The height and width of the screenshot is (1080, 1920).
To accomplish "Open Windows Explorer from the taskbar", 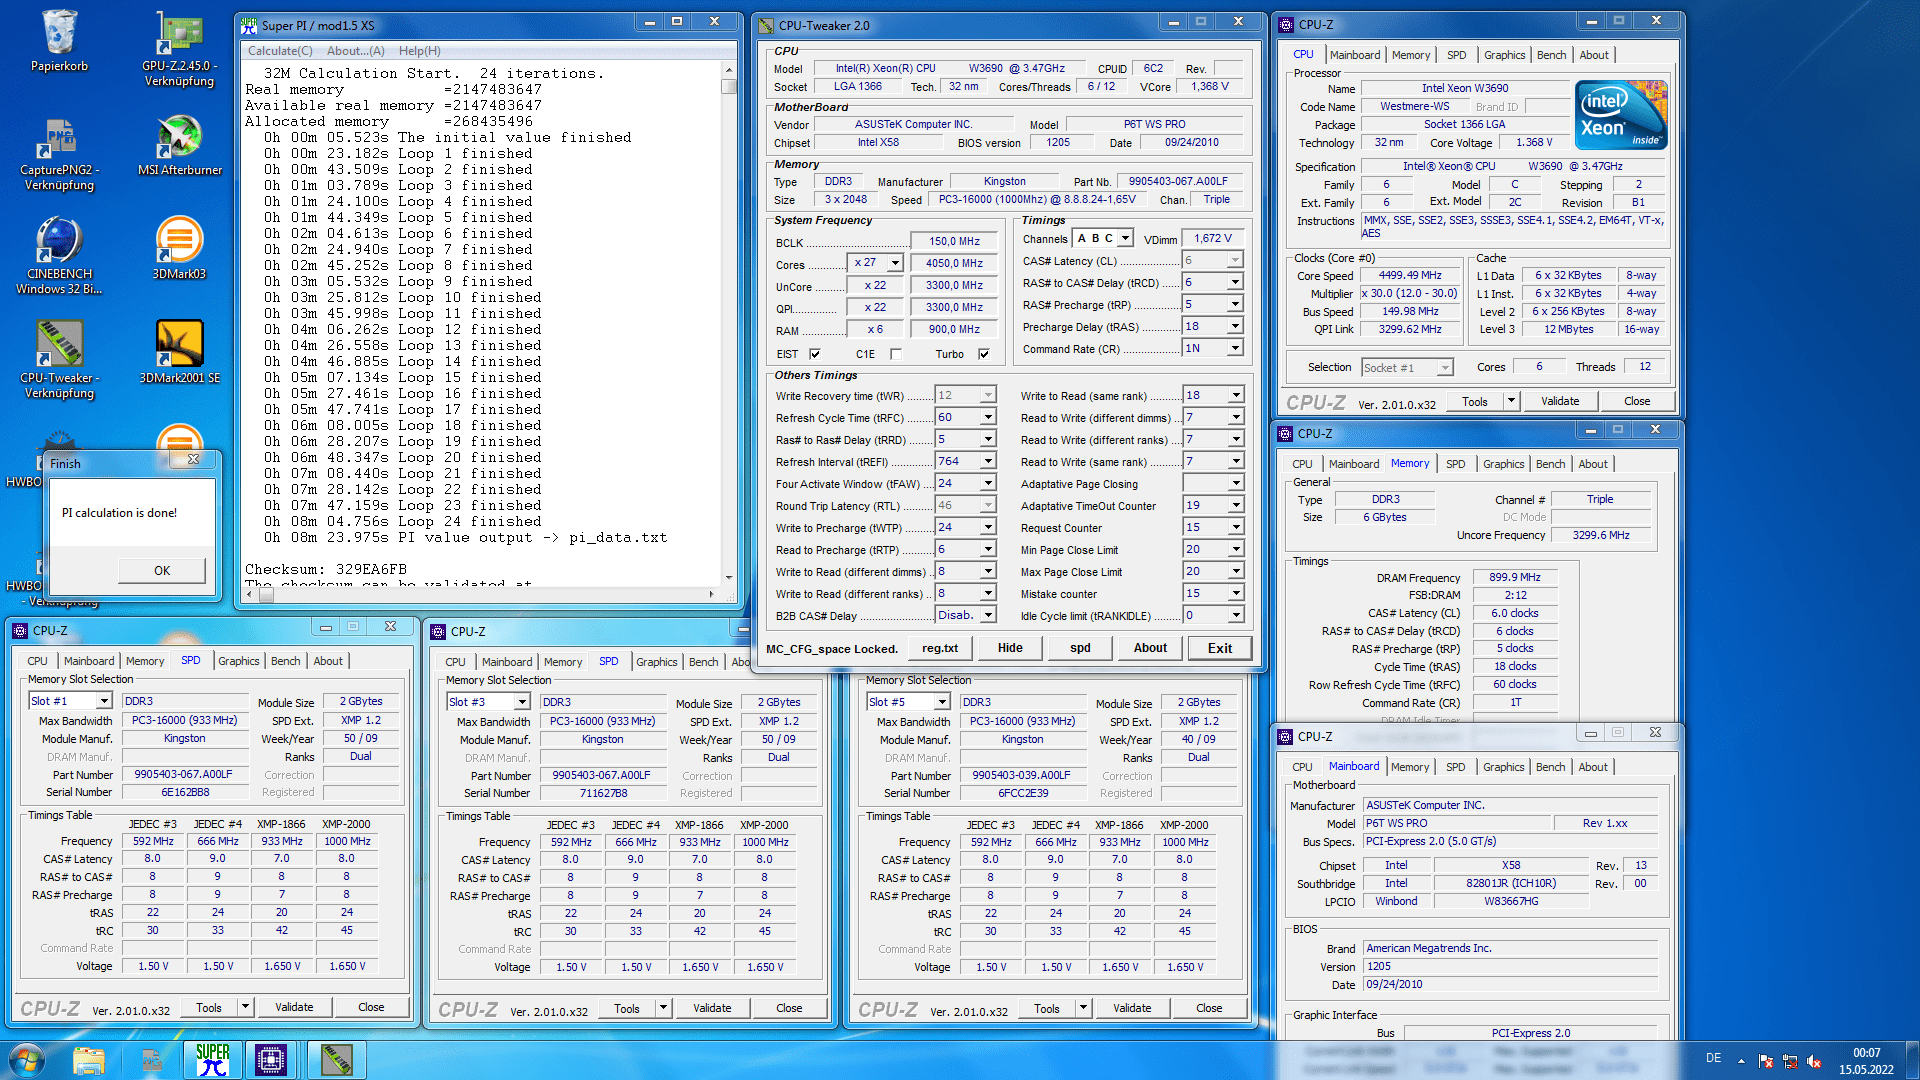I will tap(89, 1060).
